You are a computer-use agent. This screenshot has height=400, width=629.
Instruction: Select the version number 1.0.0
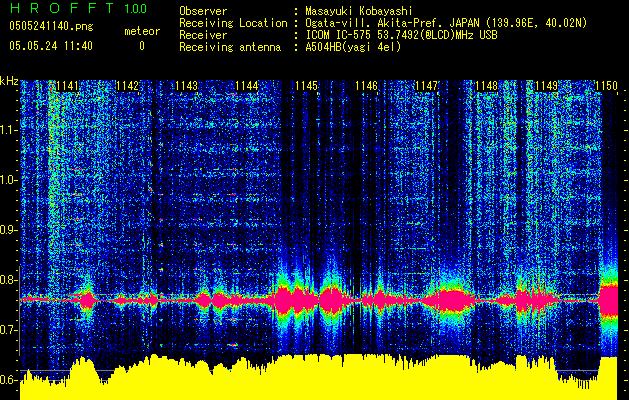pyautogui.click(x=135, y=8)
